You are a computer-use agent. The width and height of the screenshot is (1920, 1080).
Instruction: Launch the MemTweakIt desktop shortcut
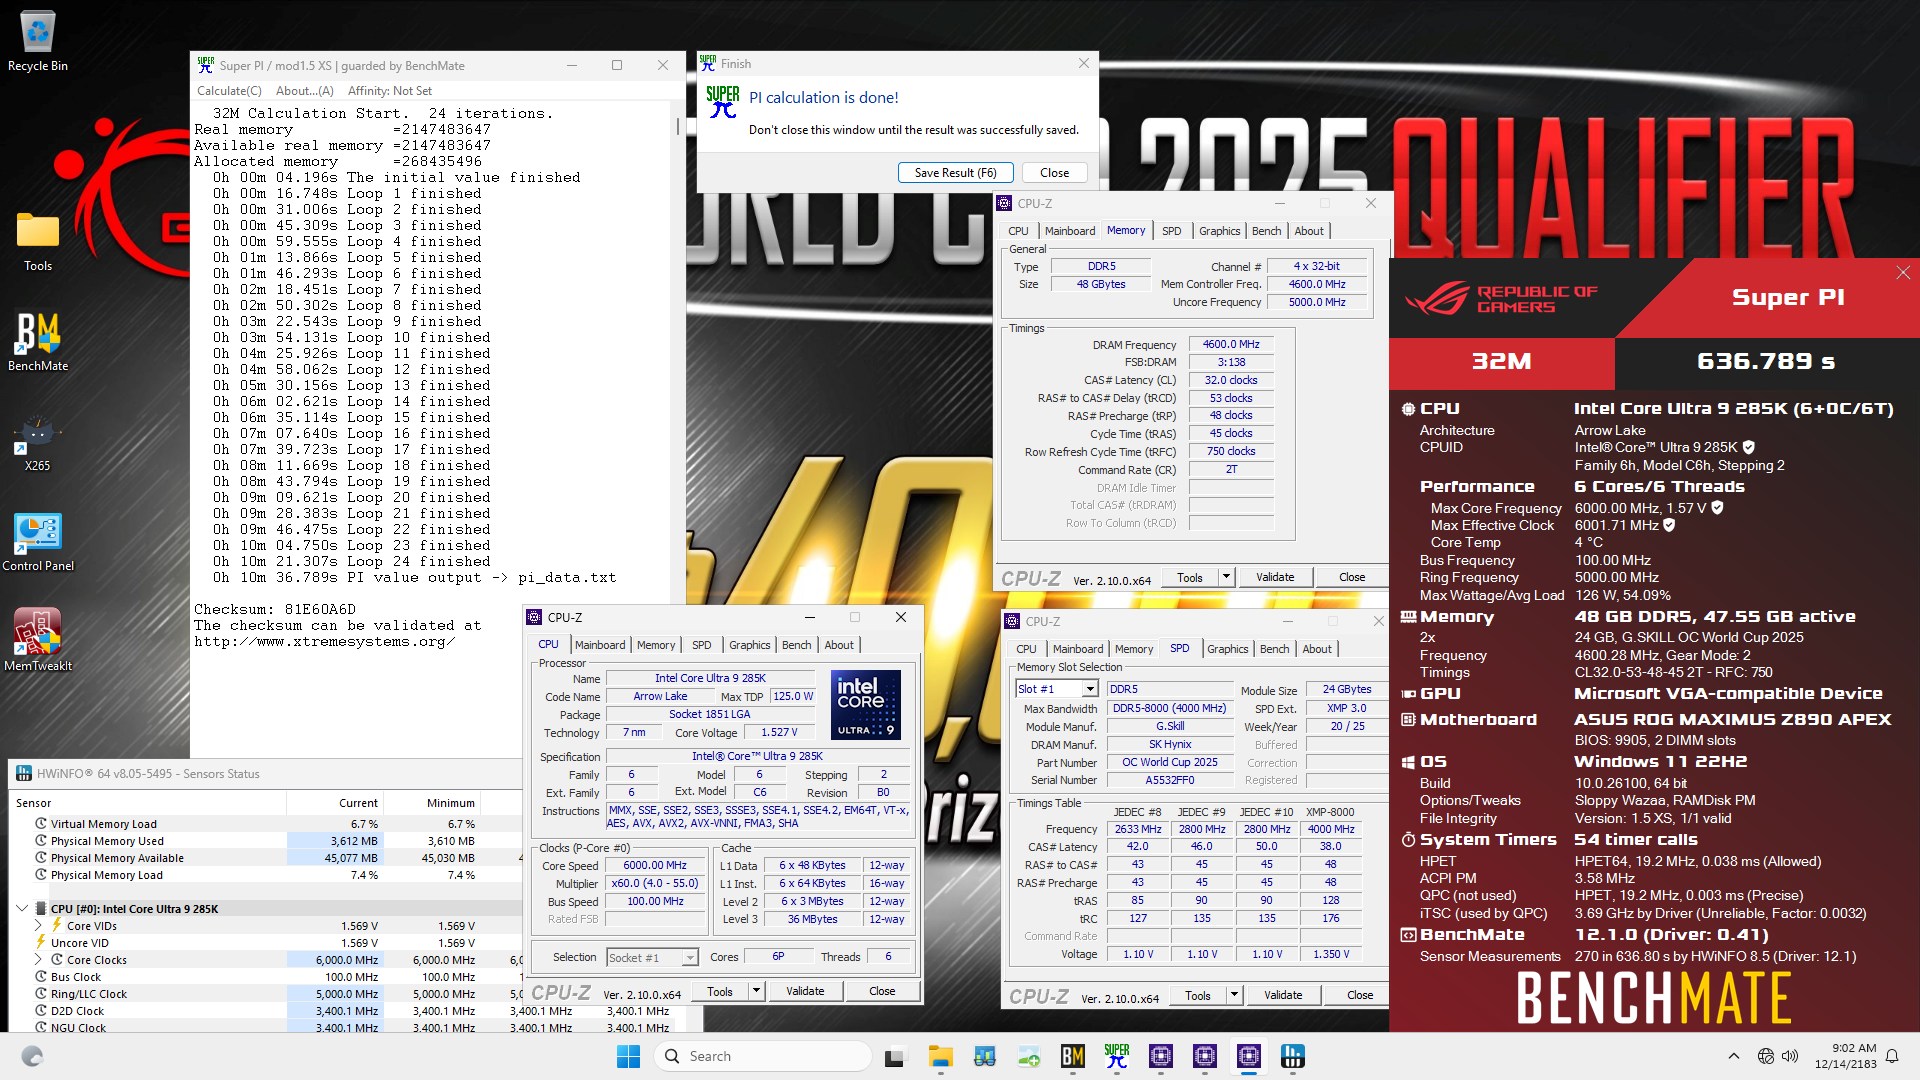38,640
